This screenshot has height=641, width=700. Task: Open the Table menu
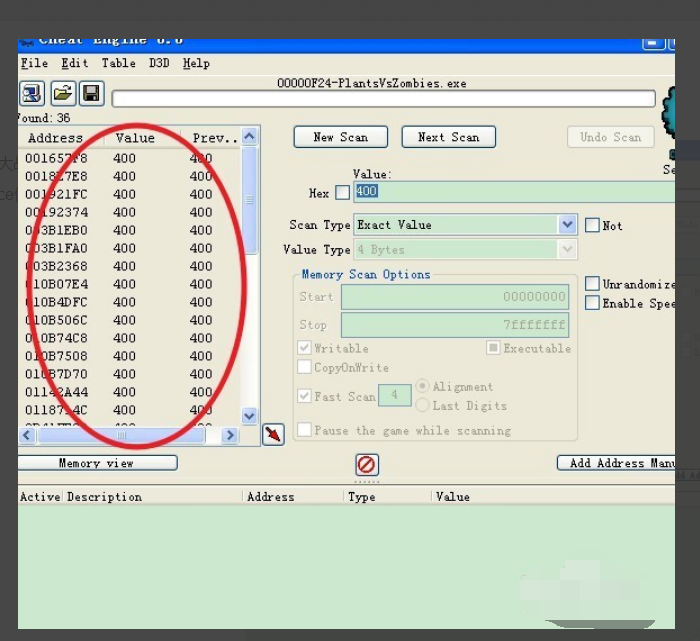[118, 63]
